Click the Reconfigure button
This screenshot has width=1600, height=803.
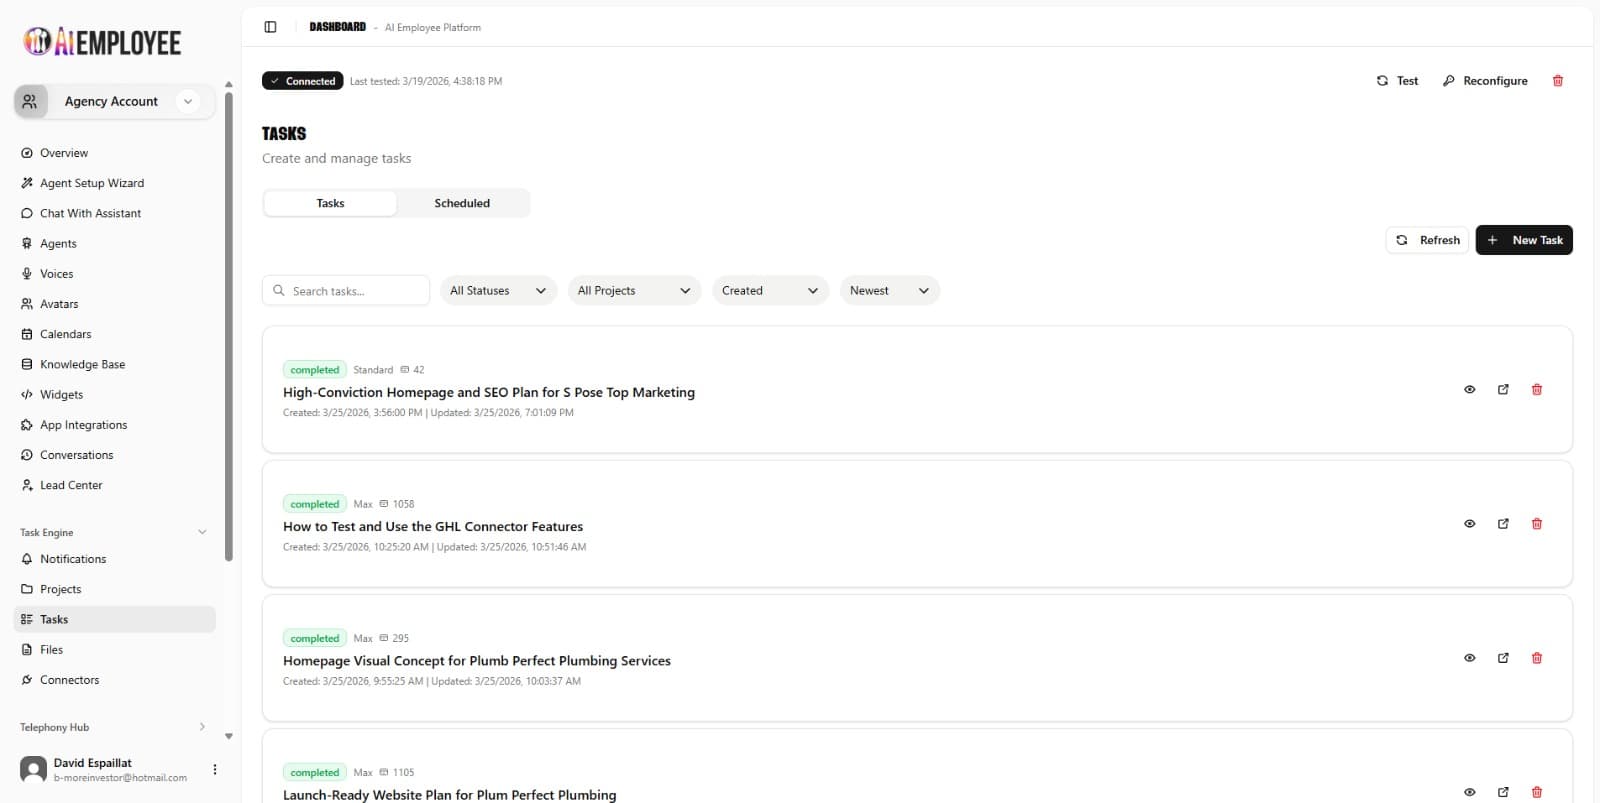pyautogui.click(x=1485, y=81)
